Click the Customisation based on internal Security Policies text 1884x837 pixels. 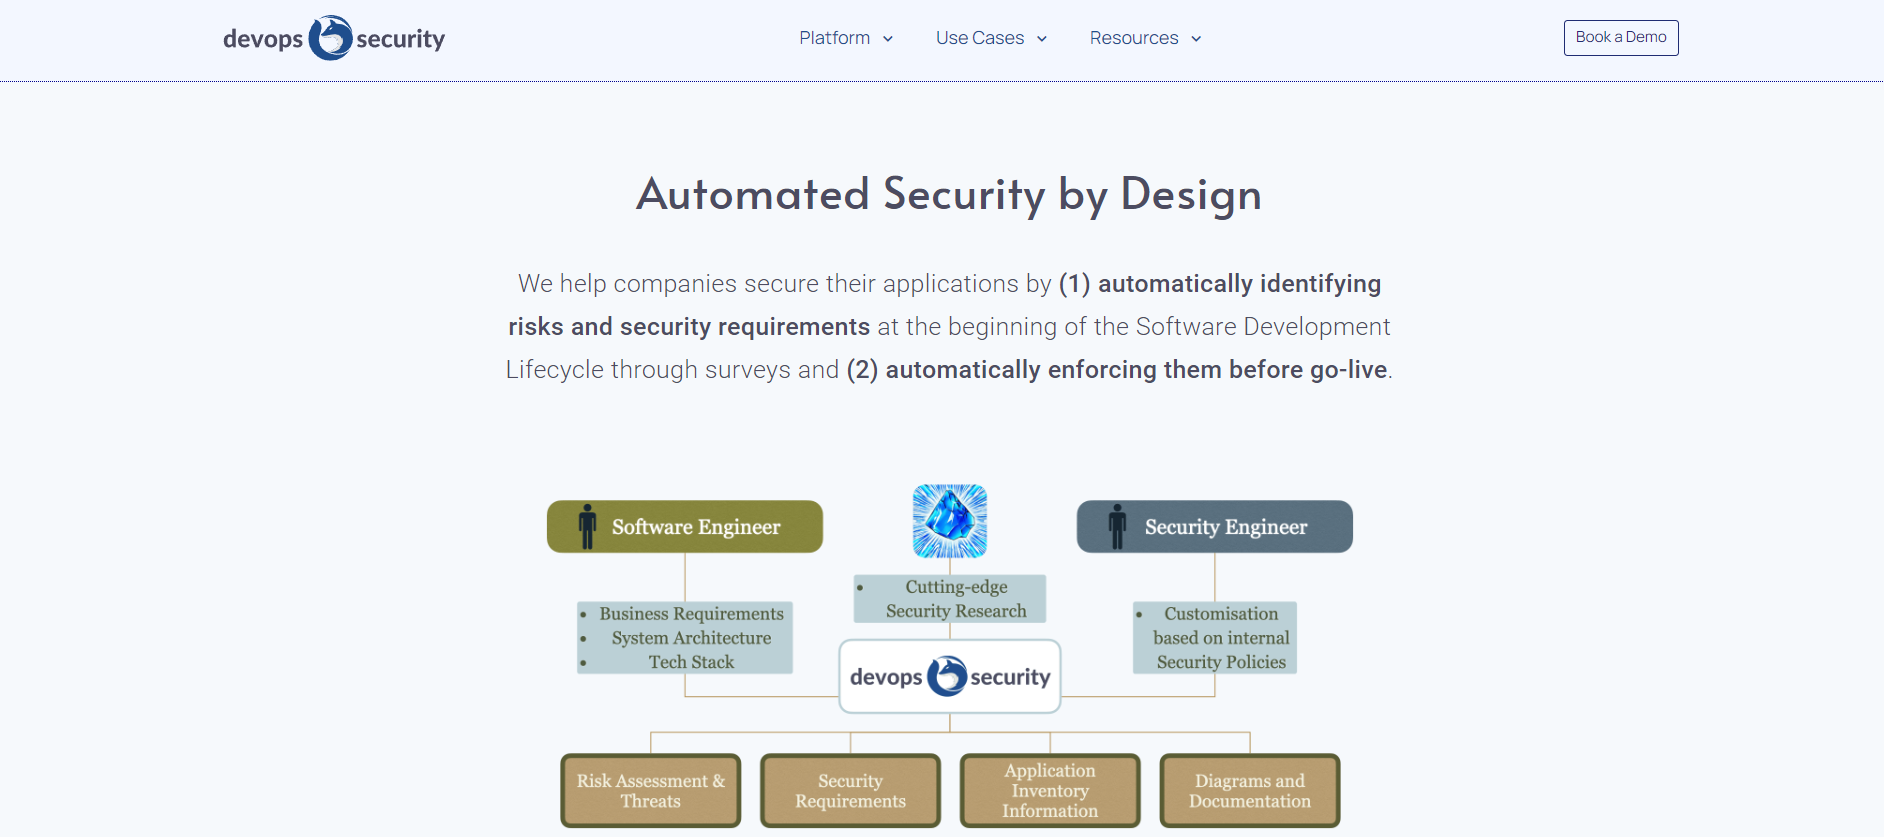click(1221, 638)
